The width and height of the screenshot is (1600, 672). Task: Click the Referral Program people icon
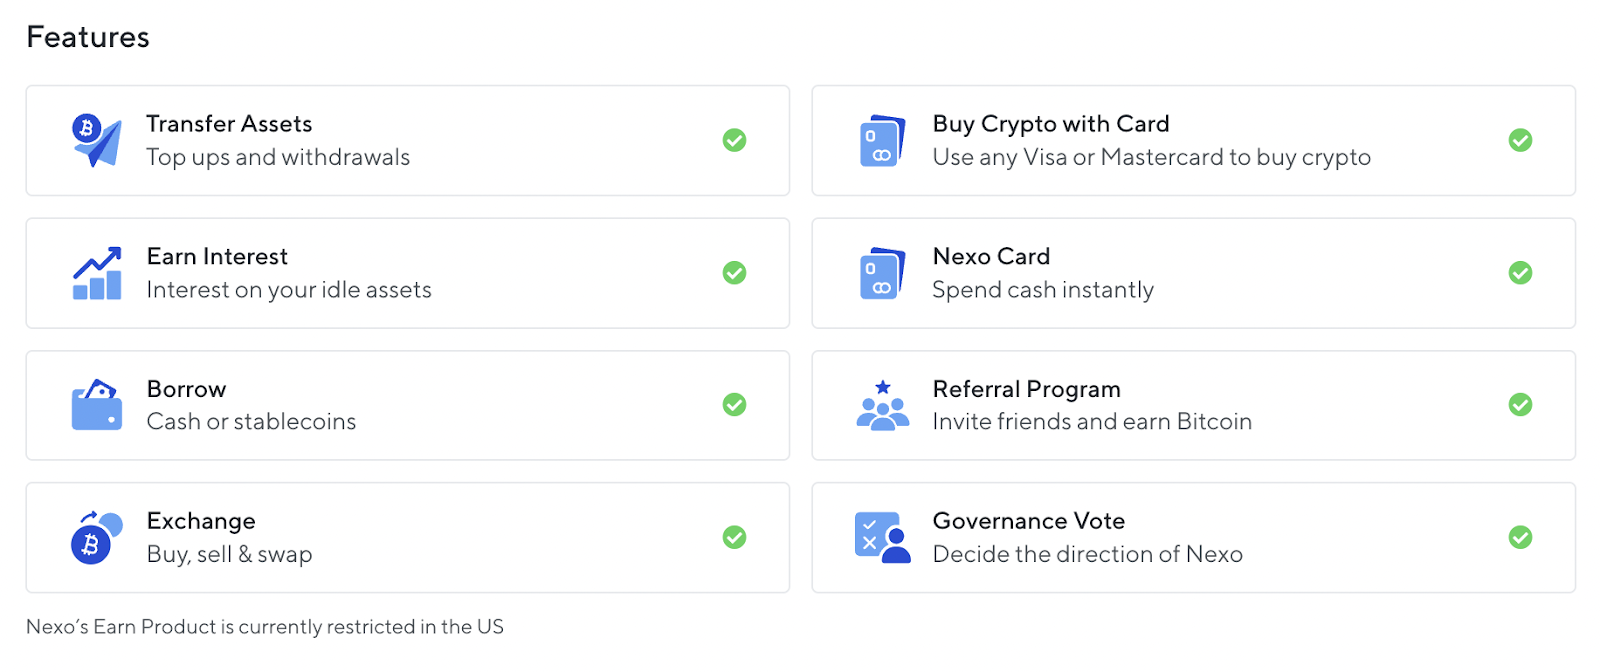(882, 405)
